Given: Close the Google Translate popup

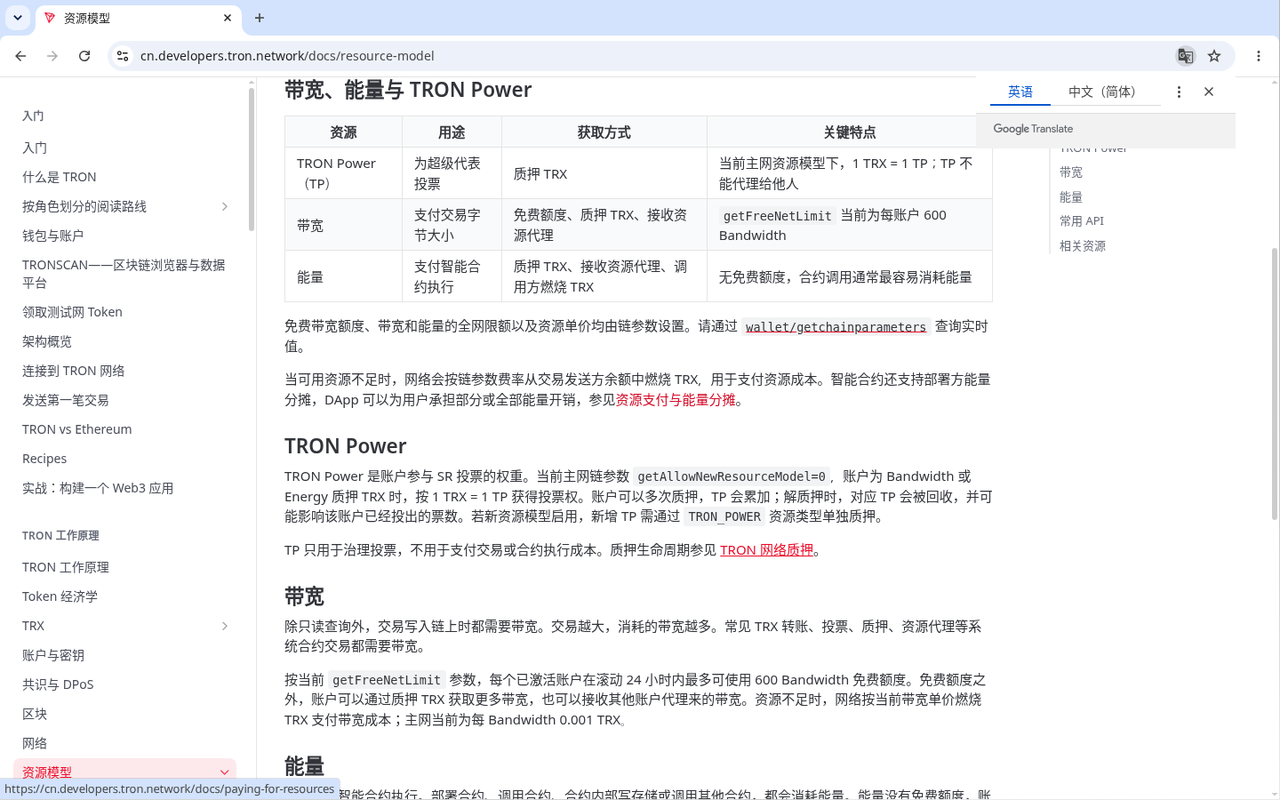Looking at the screenshot, I should click(1209, 92).
